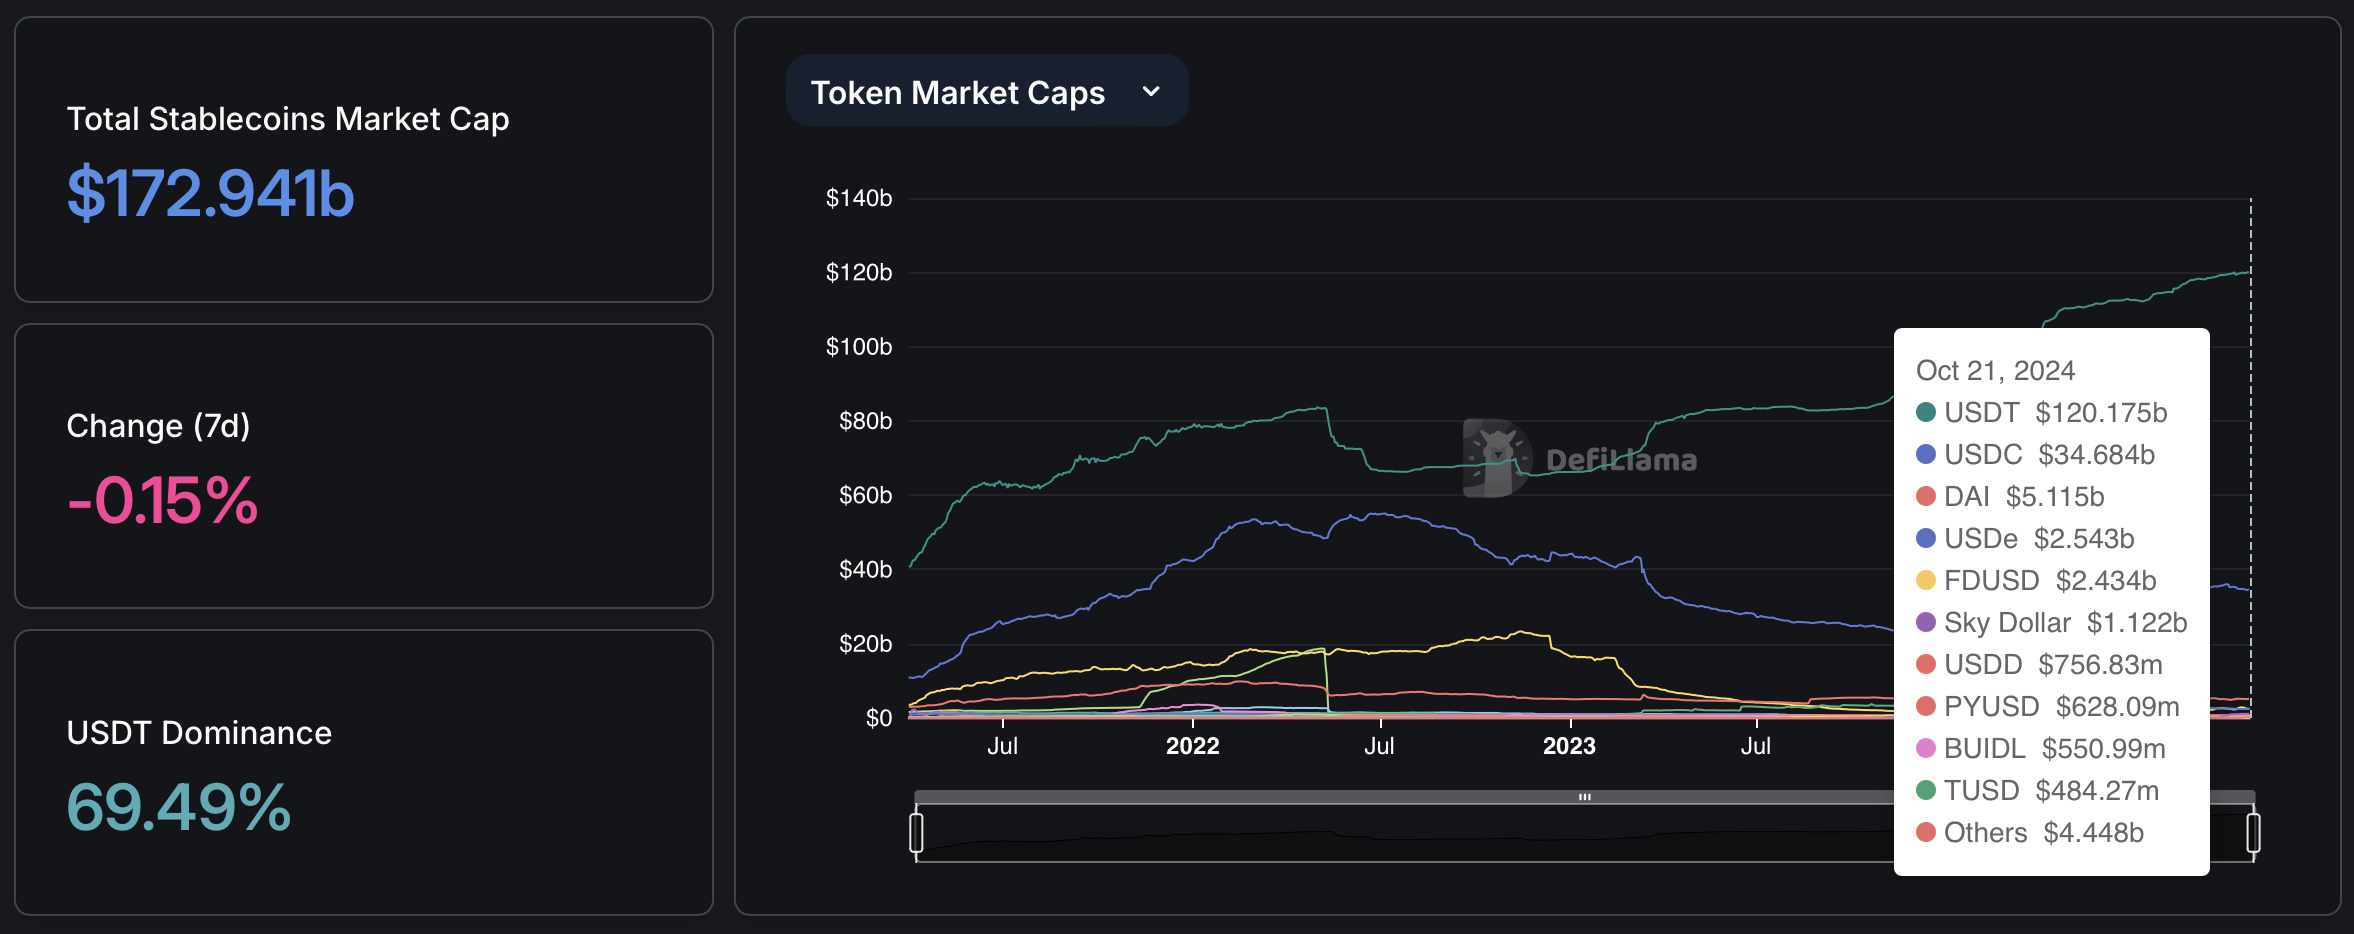Click the Change (7d) value -0.15%
Viewport: 2354px width, 934px height.
point(162,500)
